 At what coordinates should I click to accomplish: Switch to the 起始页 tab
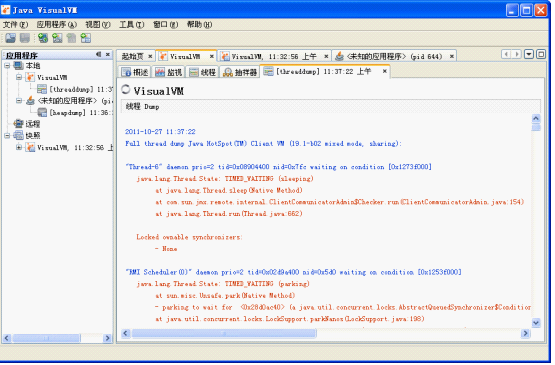point(132,56)
